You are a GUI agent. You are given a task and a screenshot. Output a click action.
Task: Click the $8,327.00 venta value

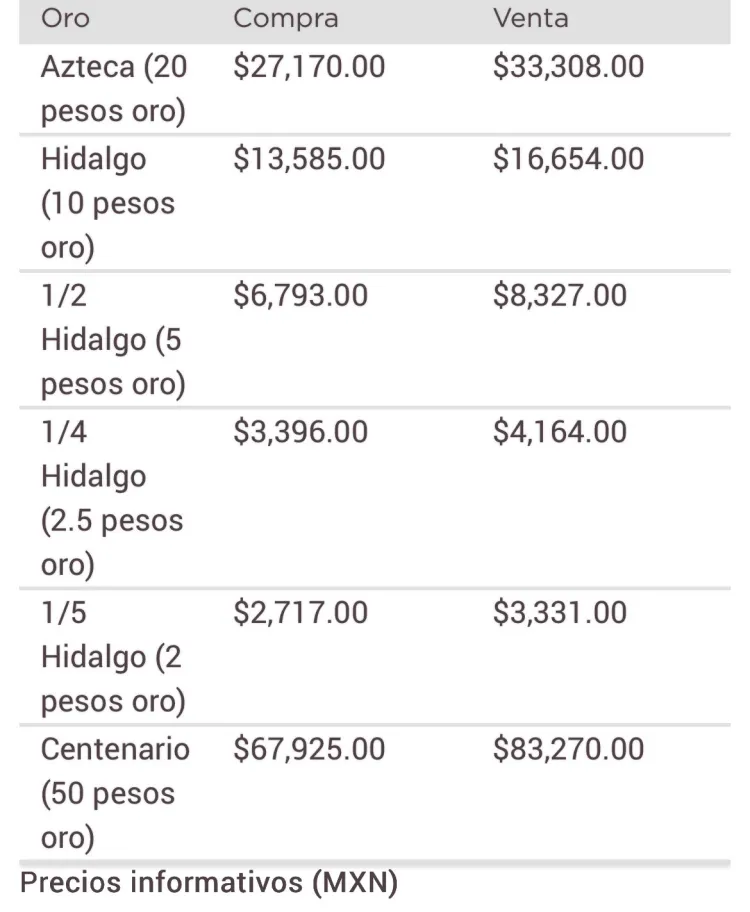(x=560, y=295)
